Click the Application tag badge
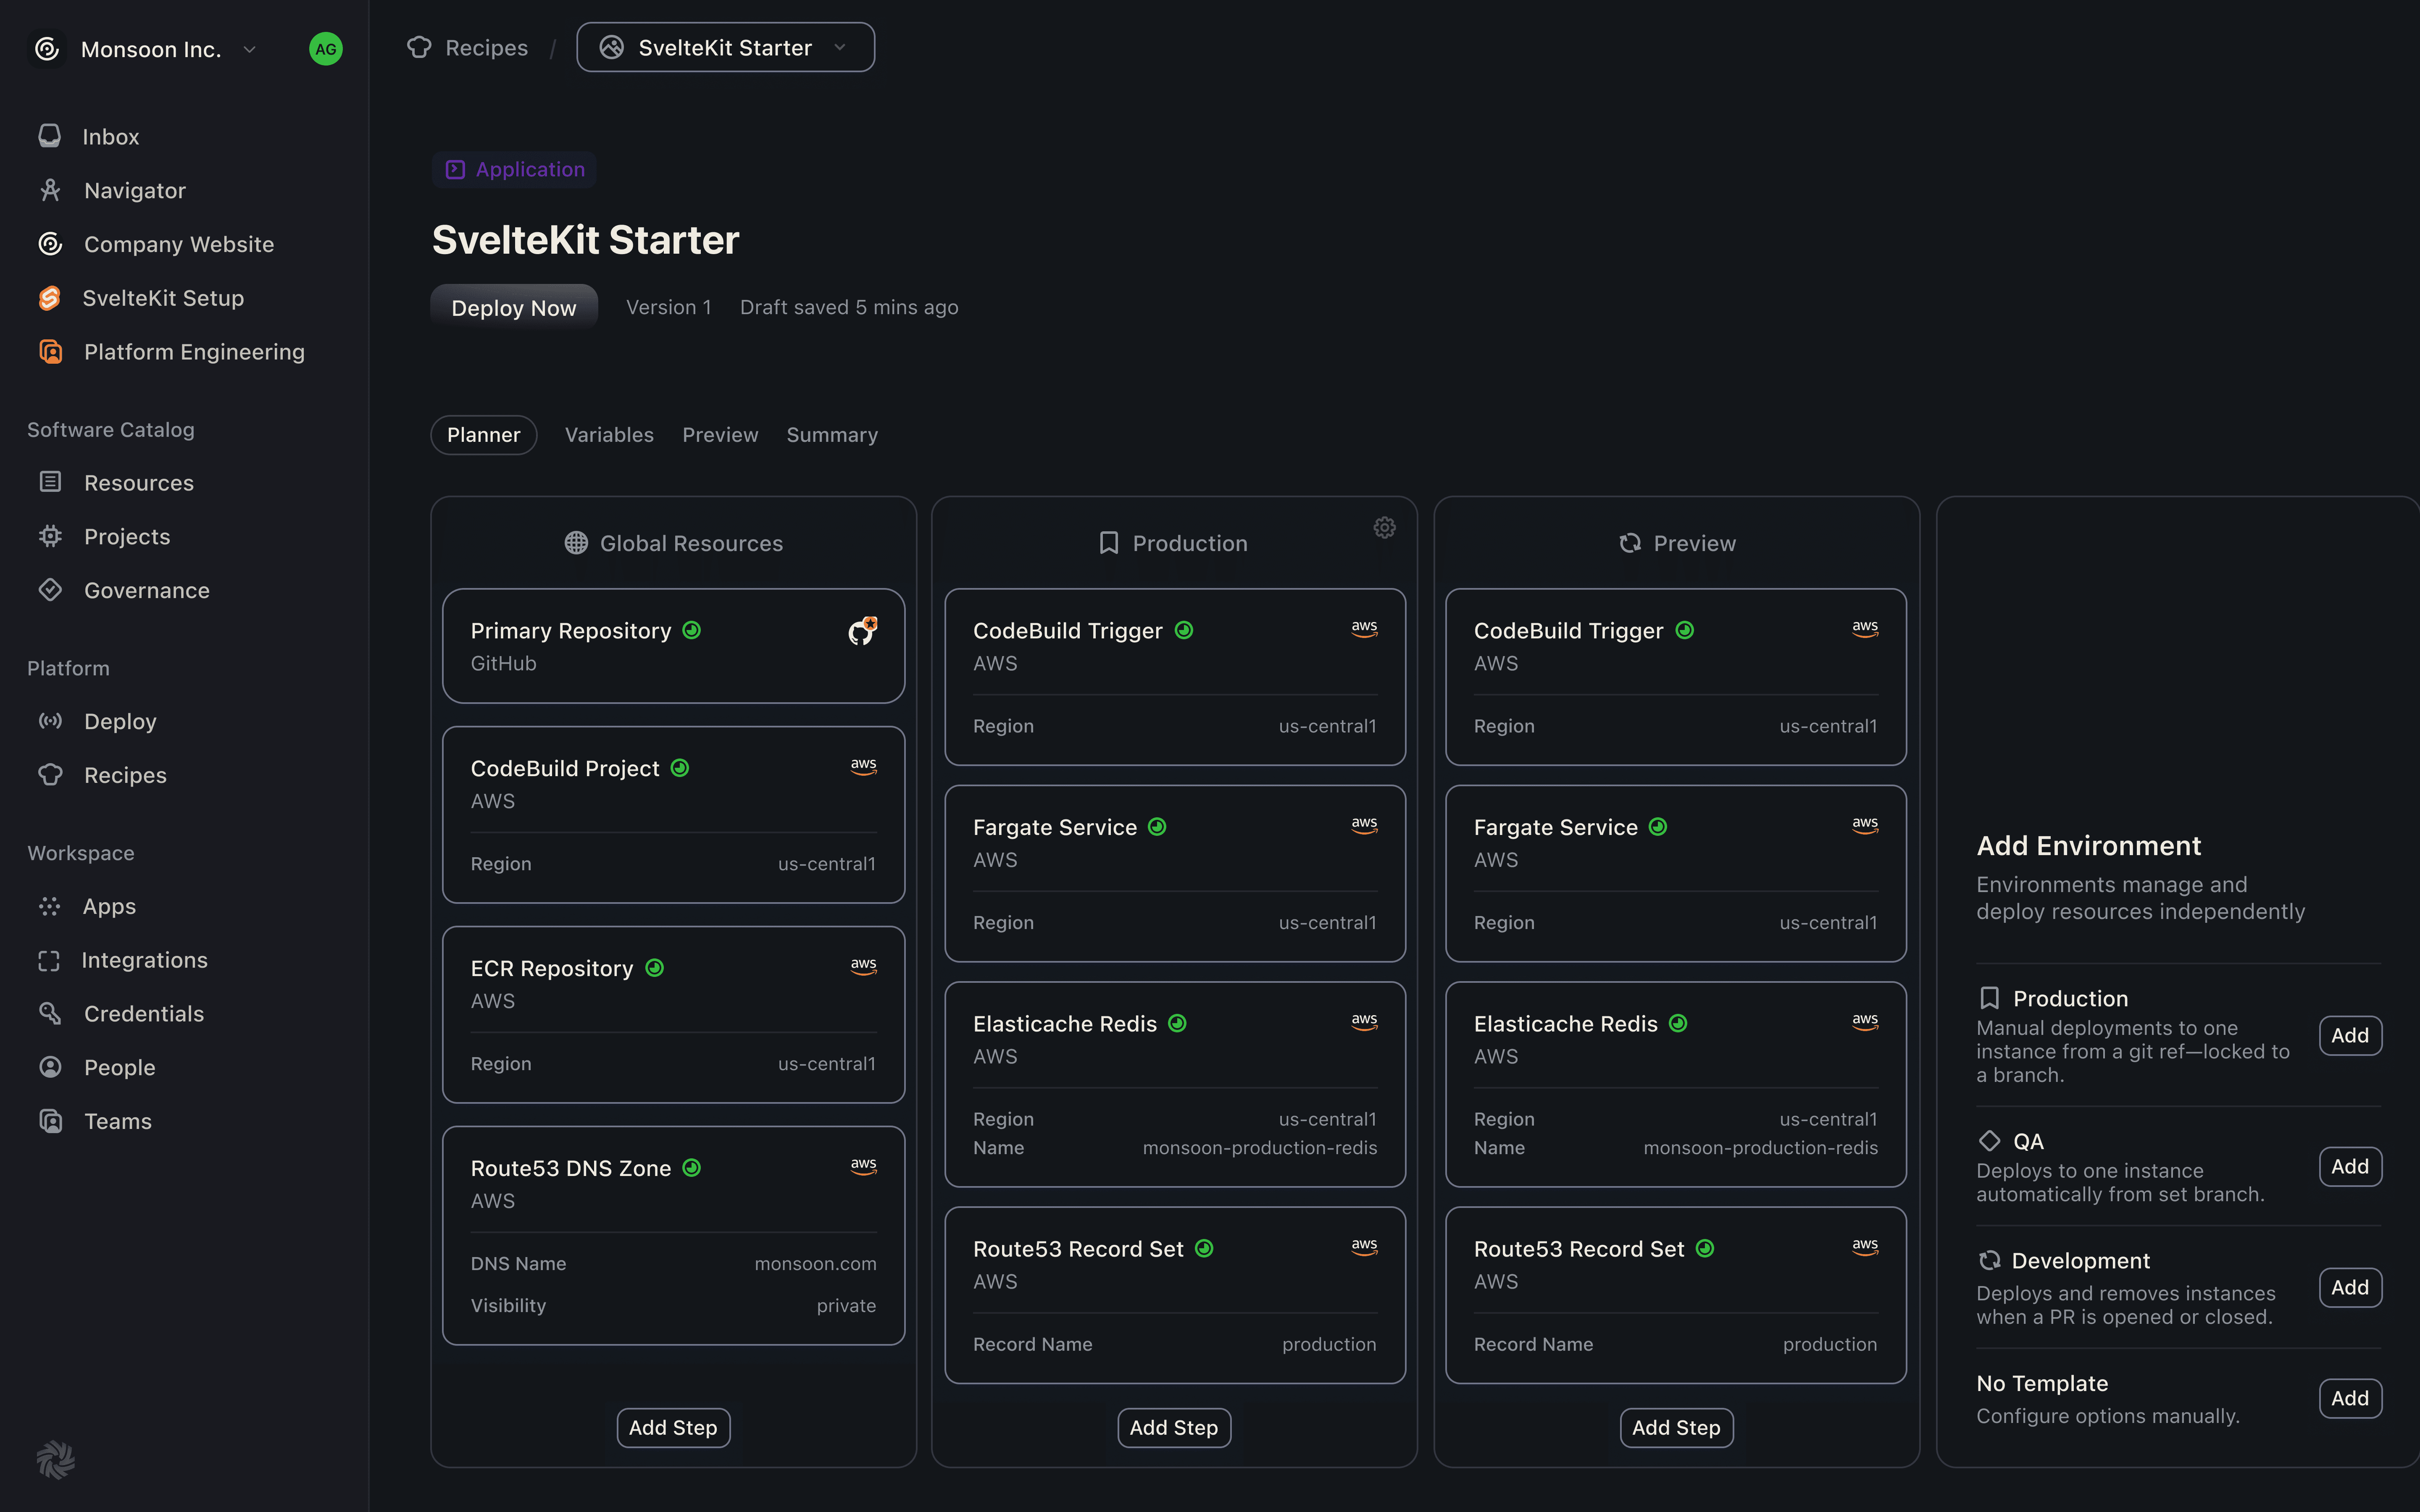Image resolution: width=2420 pixels, height=1512 pixels. pos(514,170)
